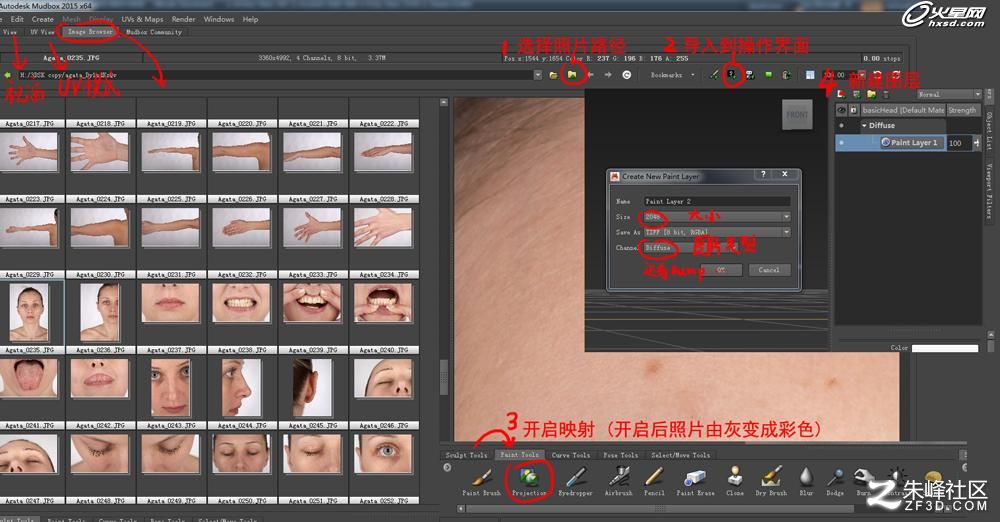Click the white Color swatch
The height and width of the screenshot is (522, 1000).
click(x=945, y=348)
